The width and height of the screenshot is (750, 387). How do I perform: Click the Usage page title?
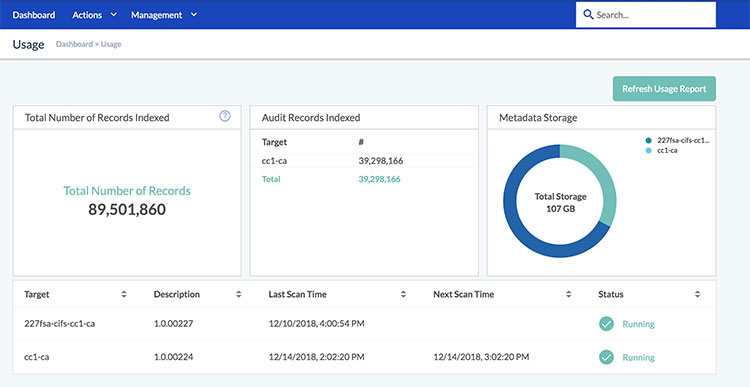(x=28, y=44)
